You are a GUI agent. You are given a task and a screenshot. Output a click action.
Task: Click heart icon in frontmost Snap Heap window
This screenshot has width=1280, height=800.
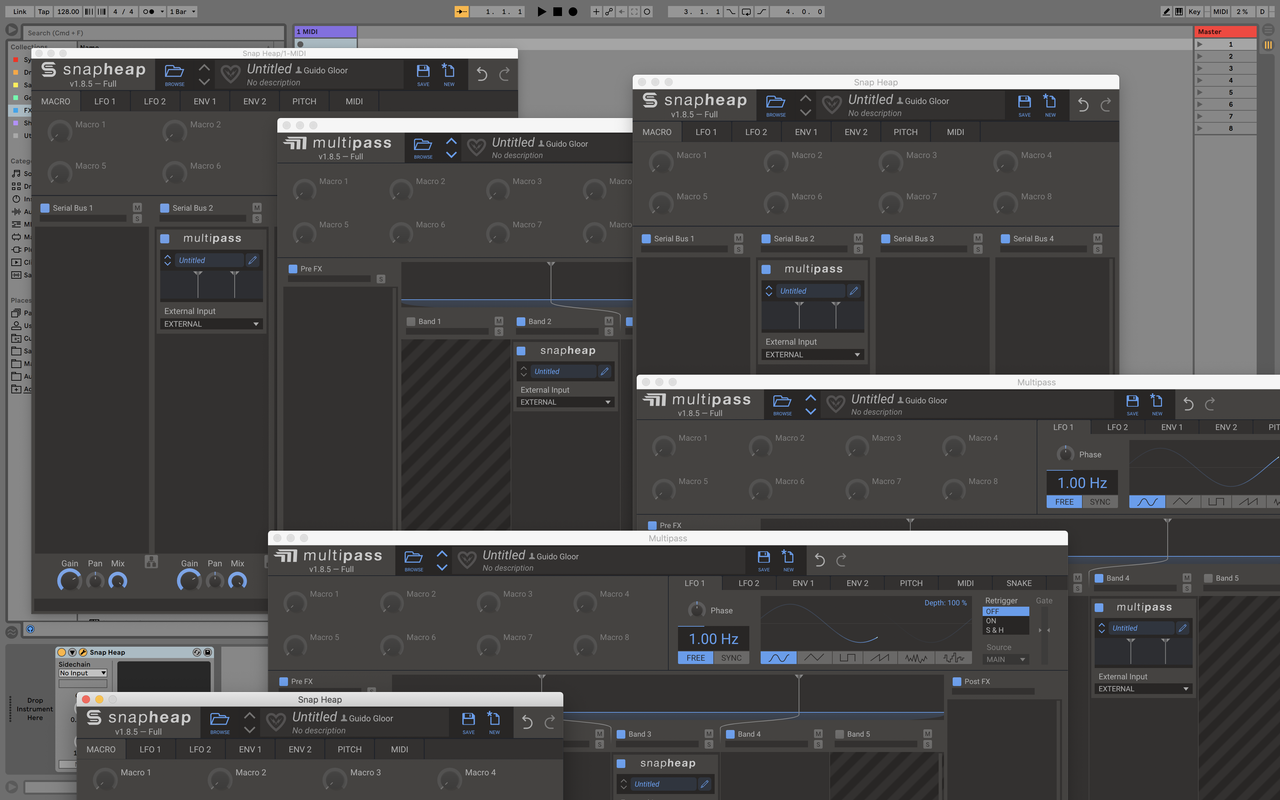click(x=276, y=722)
